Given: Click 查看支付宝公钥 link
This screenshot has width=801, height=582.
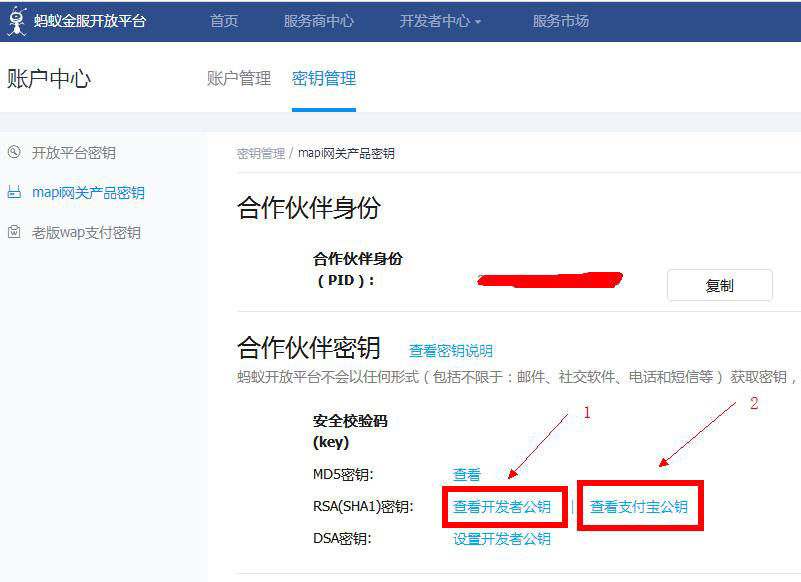Looking at the screenshot, I should pos(639,507).
